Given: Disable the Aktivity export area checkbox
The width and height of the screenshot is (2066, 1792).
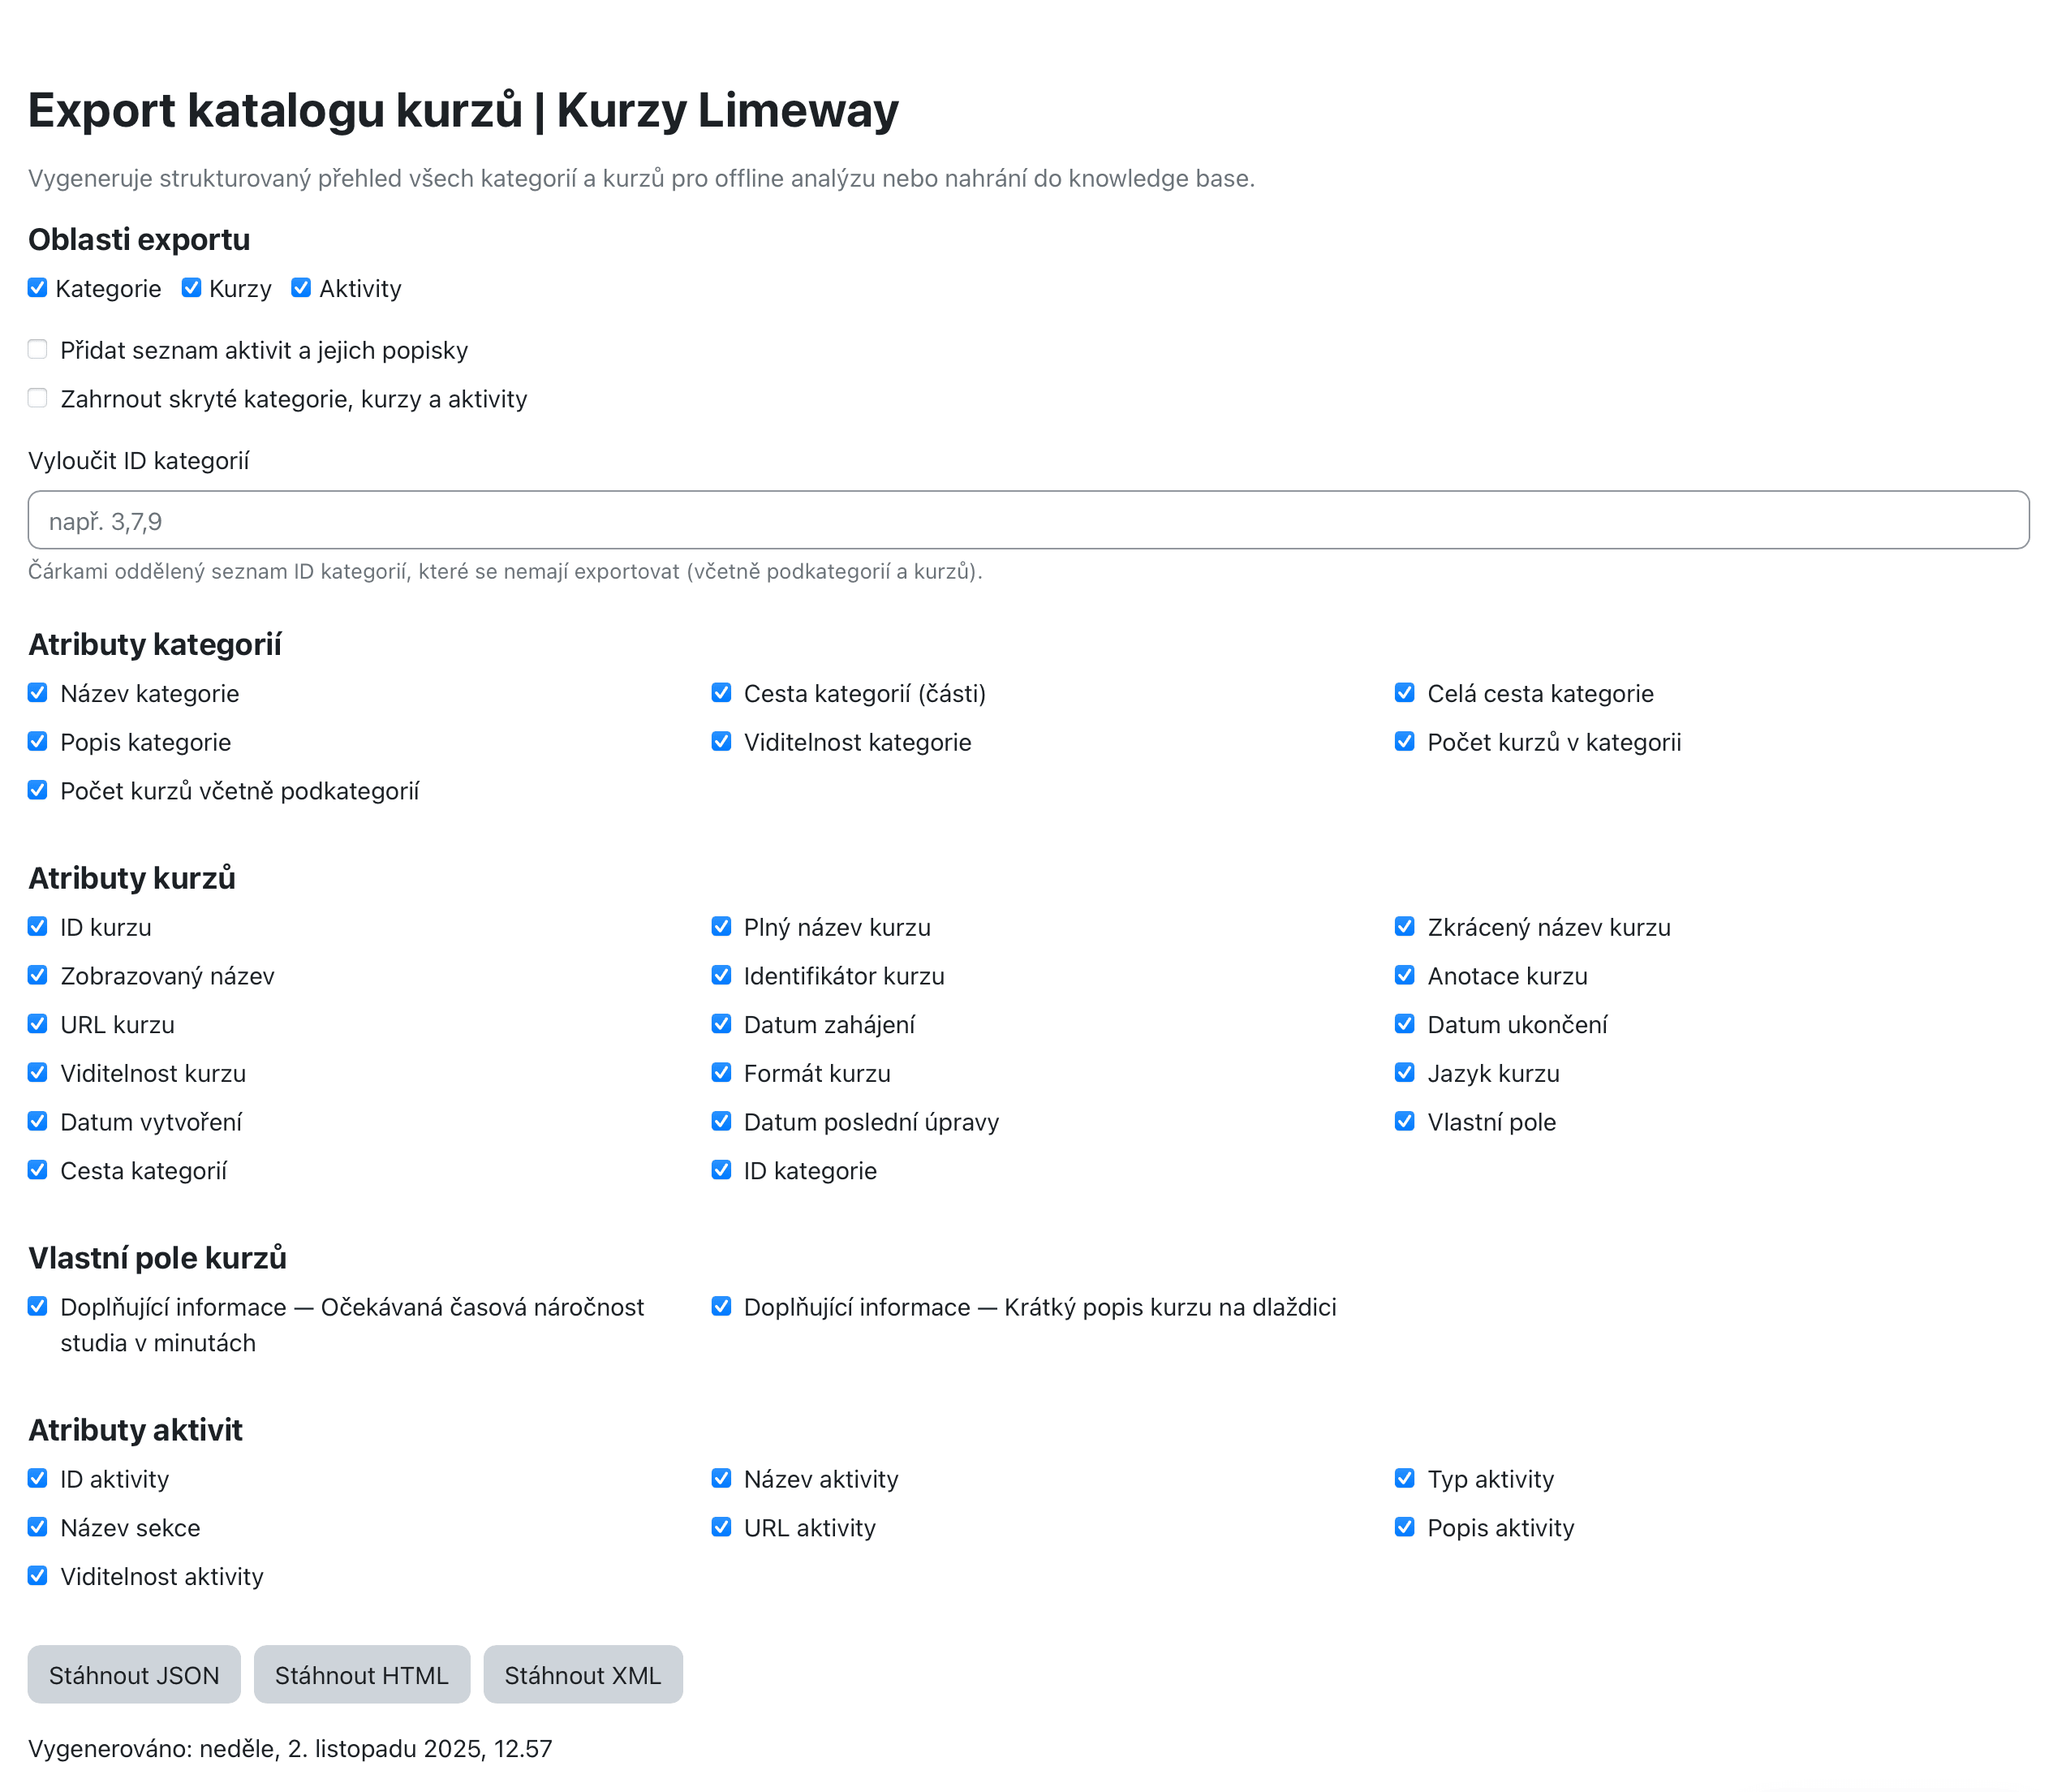Looking at the screenshot, I should [x=301, y=289].
